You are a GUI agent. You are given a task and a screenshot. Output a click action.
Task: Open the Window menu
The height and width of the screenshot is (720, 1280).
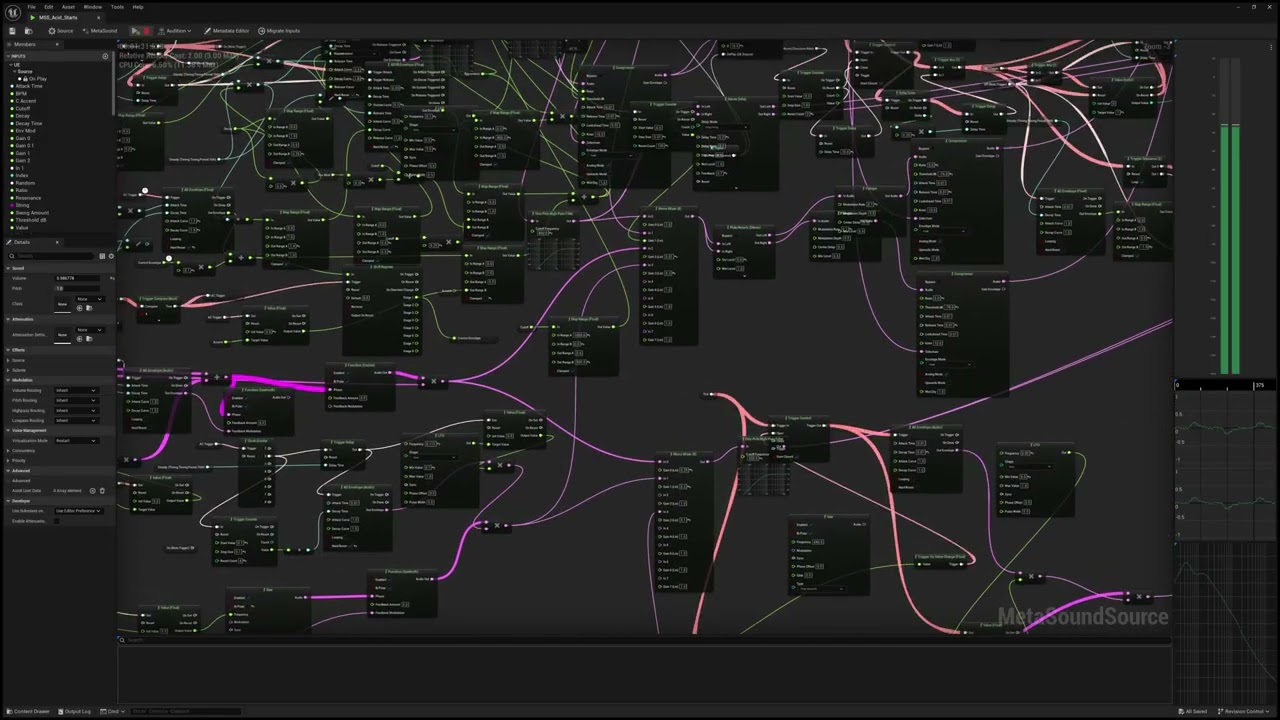[92, 7]
